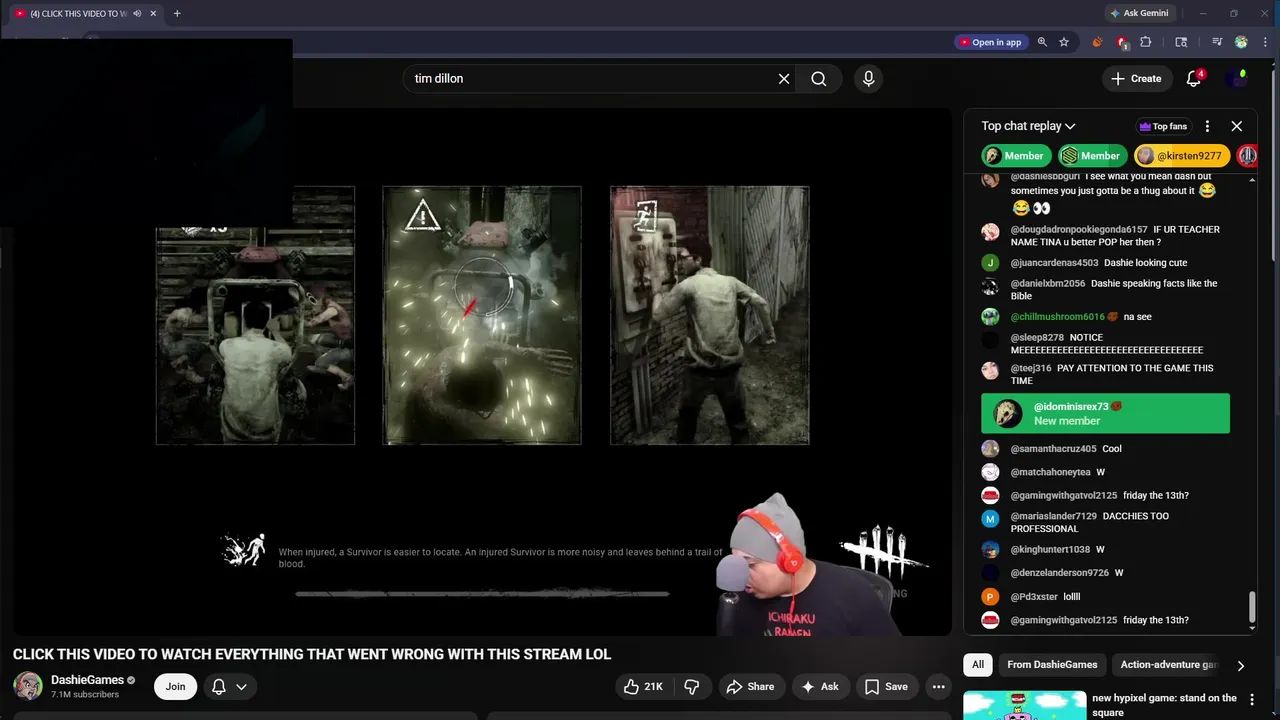Open the notification bell dropdown beside Join
This screenshot has height=720, width=1280.
(229, 686)
